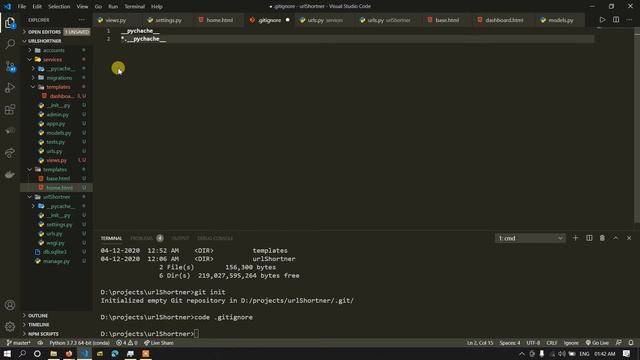640x360 pixels.
Task: Open the File menu
Action: [22, 7]
